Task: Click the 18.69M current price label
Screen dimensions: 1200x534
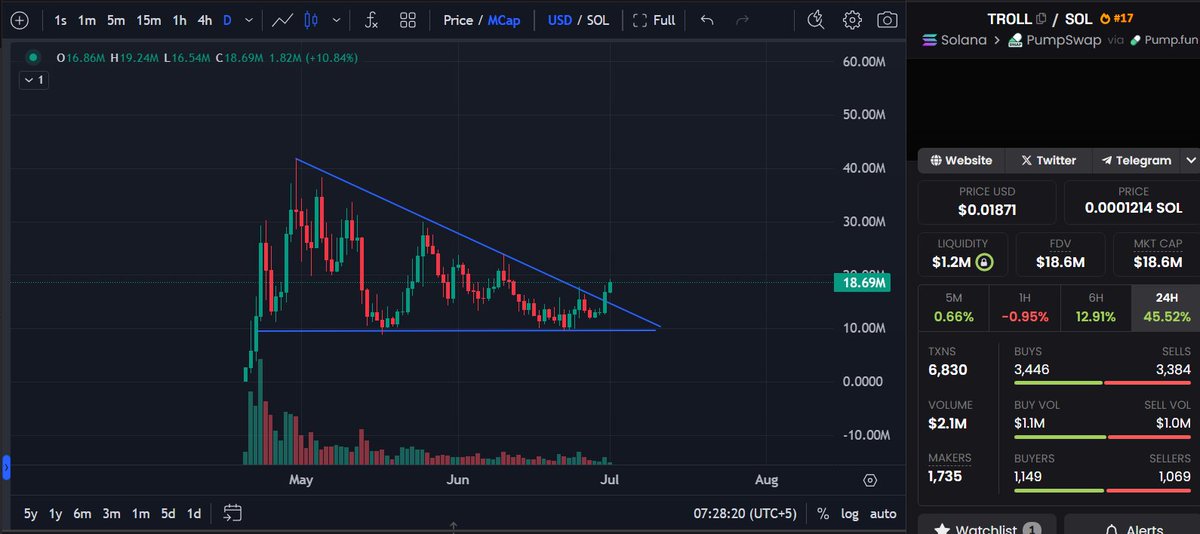Action: (860, 283)
